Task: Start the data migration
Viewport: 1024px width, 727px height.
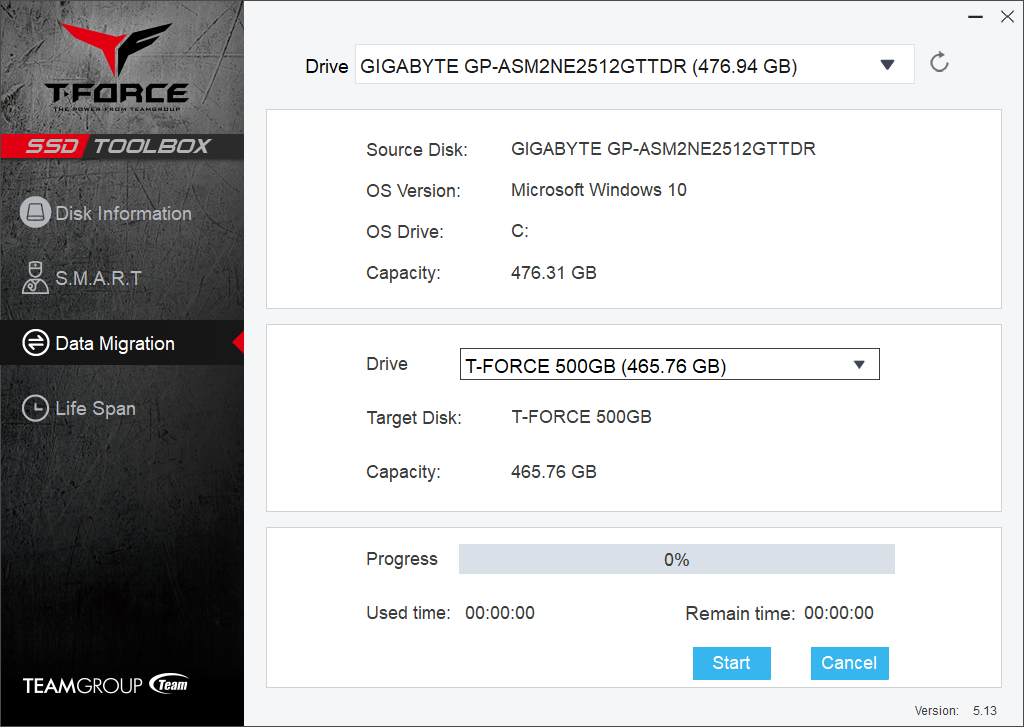Action: pos(731,663)
